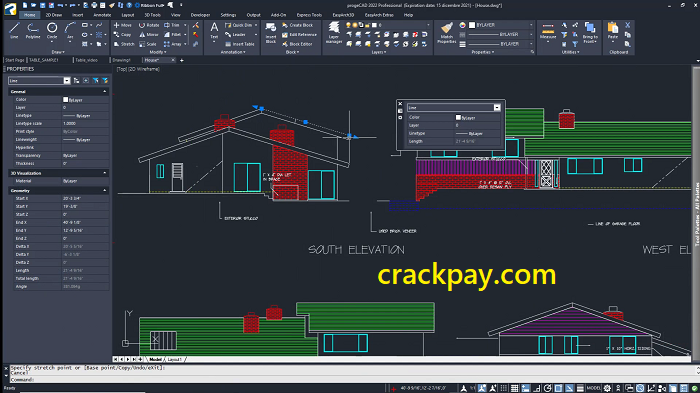
Task: Open the BYLAYER color dropdown in ribbon
Action: [x=531, y=25]
